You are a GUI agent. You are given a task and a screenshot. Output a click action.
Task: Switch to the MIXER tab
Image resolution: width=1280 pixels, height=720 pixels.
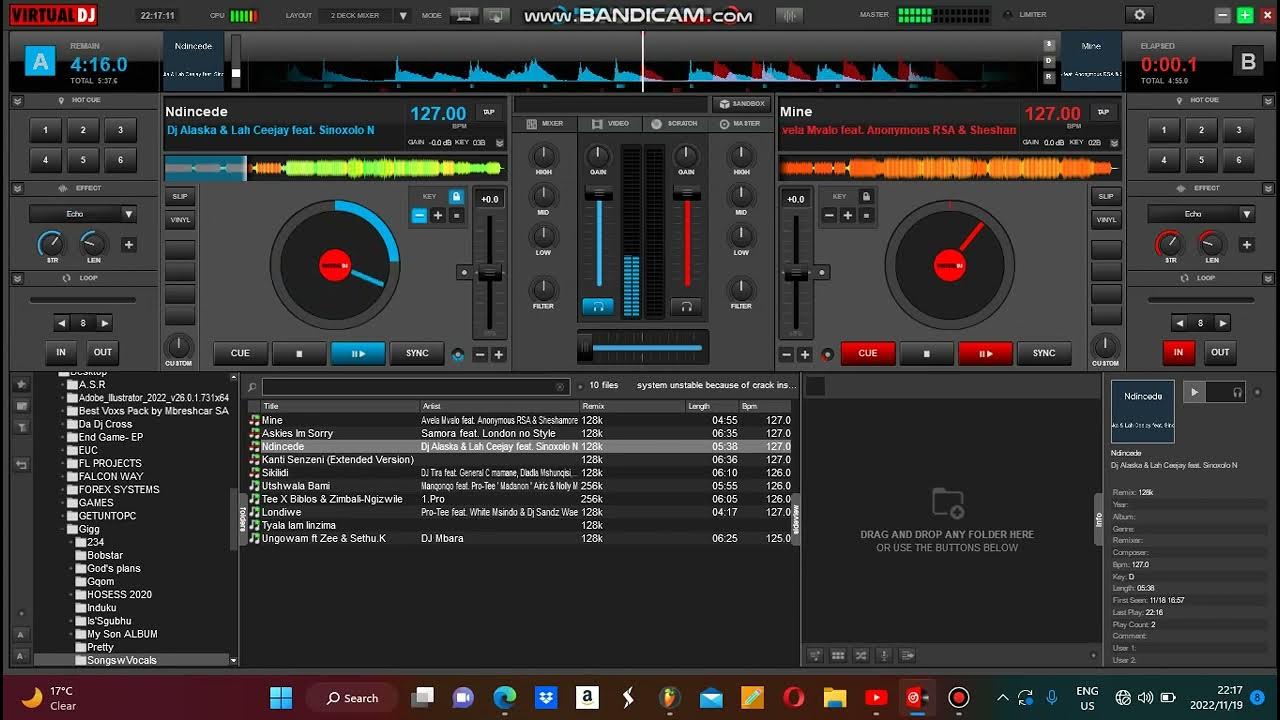(x=545, y=123)
